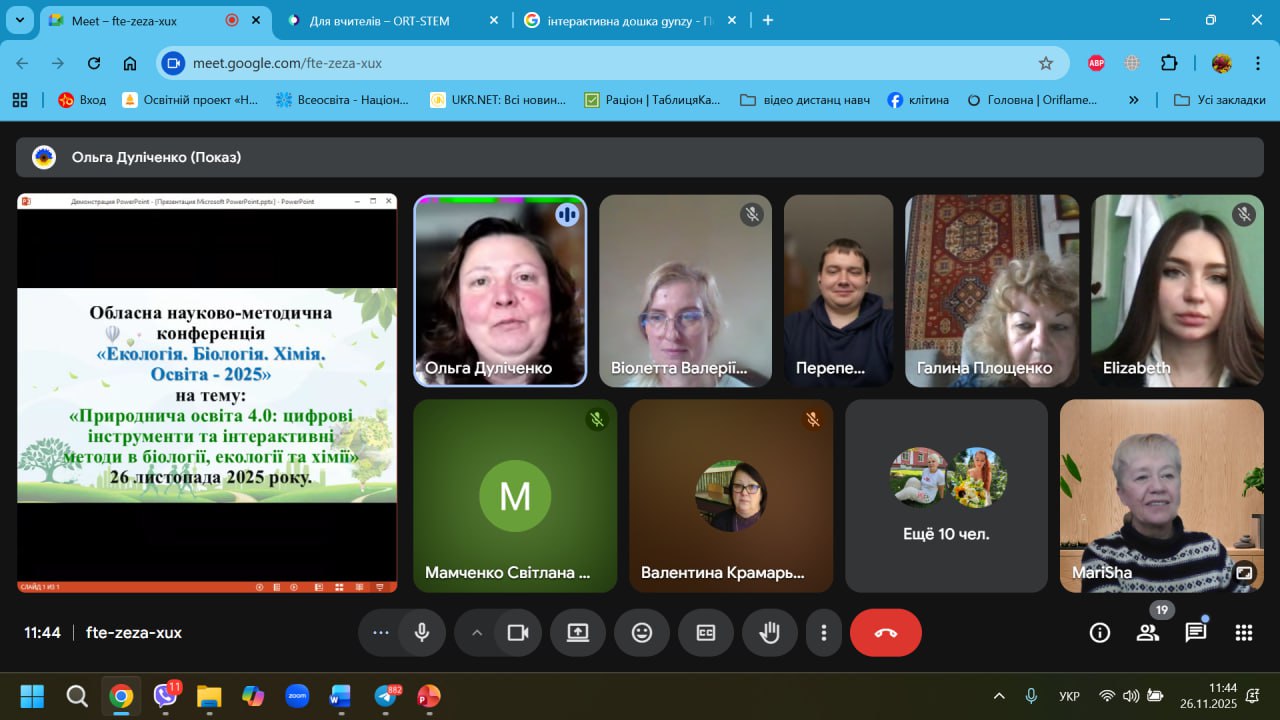Open the emoji reaction picker
Viewport: 1280px width, 720px height.
(x=642, y=632)
